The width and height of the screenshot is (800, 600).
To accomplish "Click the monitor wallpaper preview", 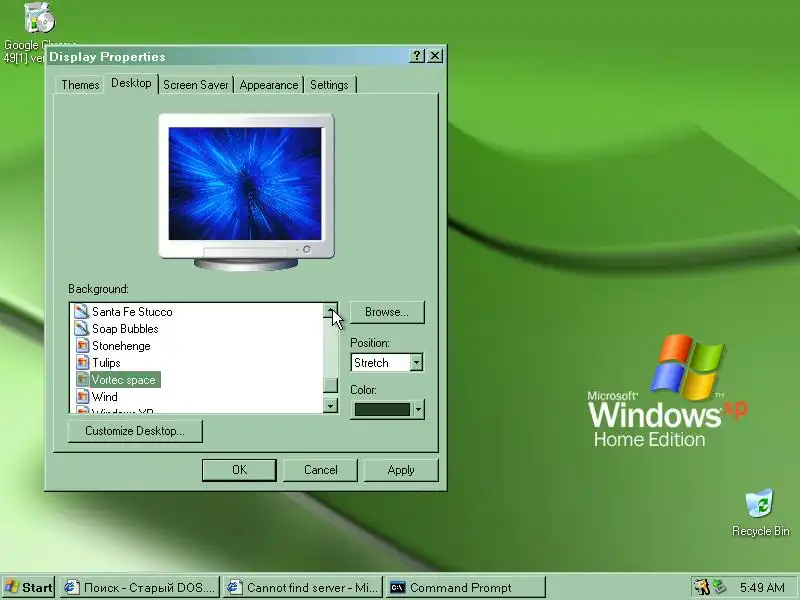I will point(245,184).
